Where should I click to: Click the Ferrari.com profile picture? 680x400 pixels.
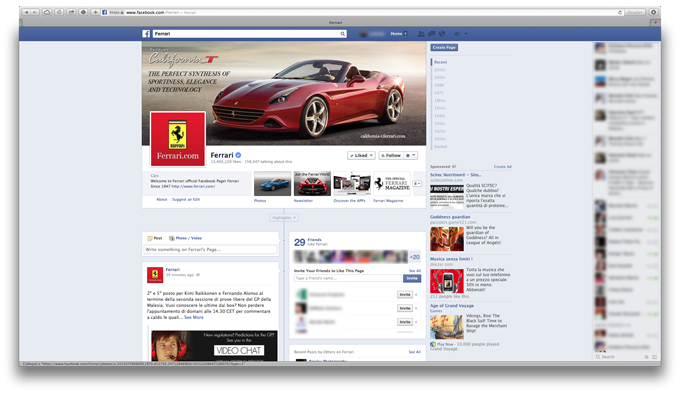tap(178, 139)
